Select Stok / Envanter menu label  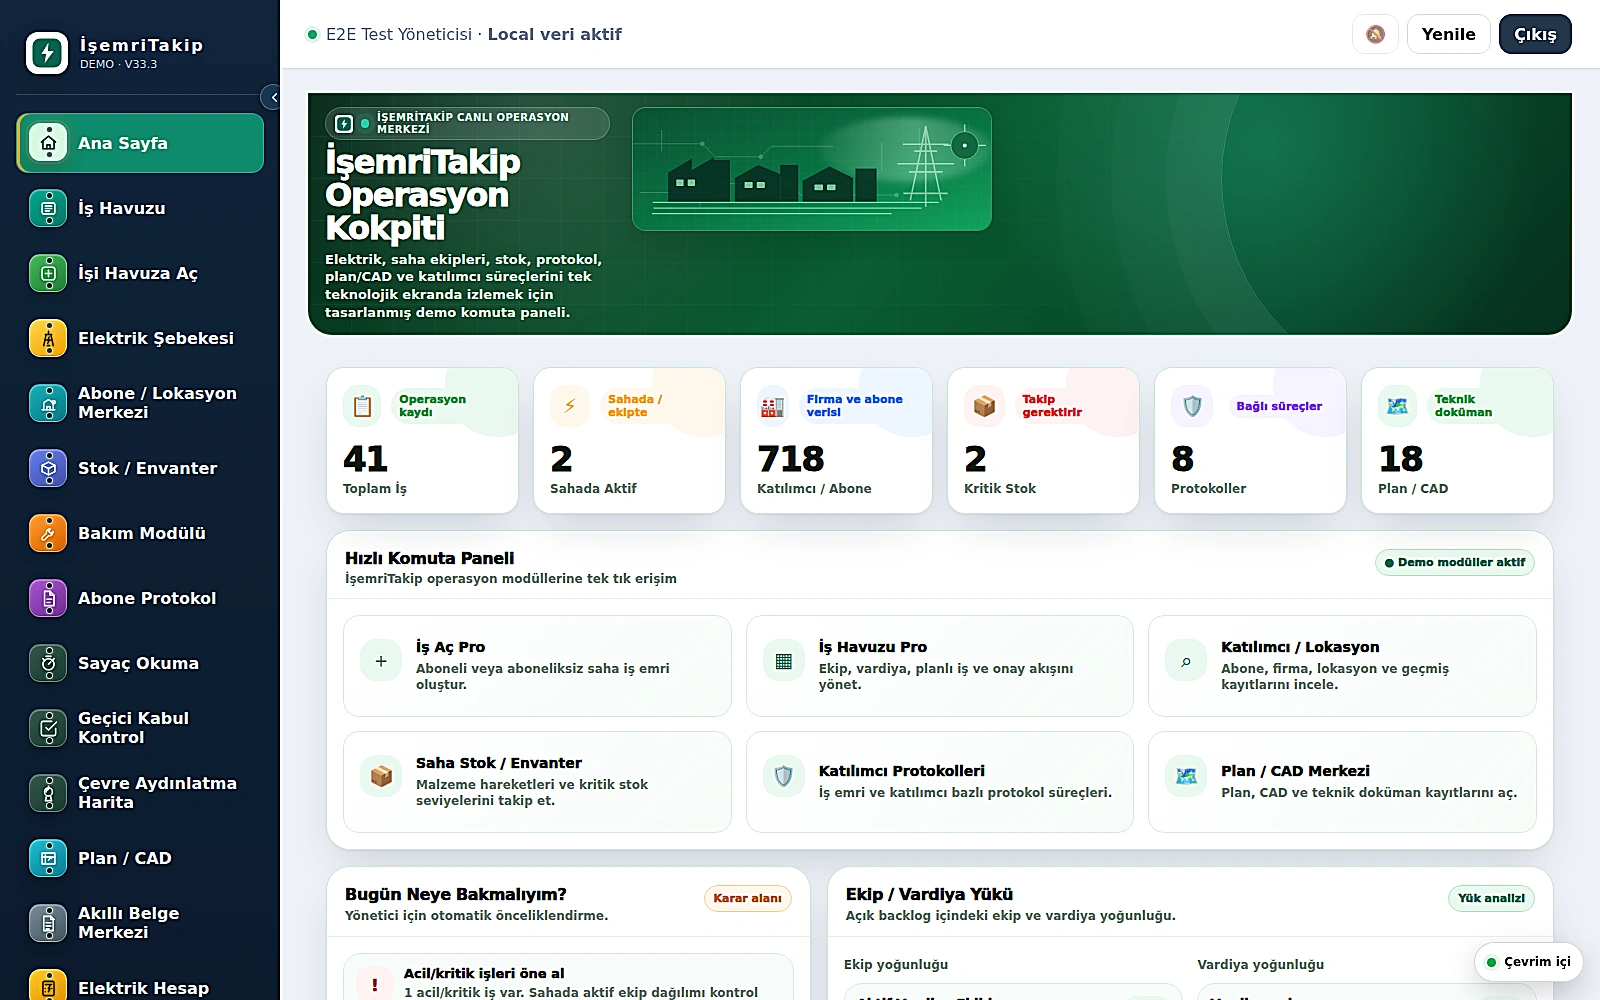[148, 468]
